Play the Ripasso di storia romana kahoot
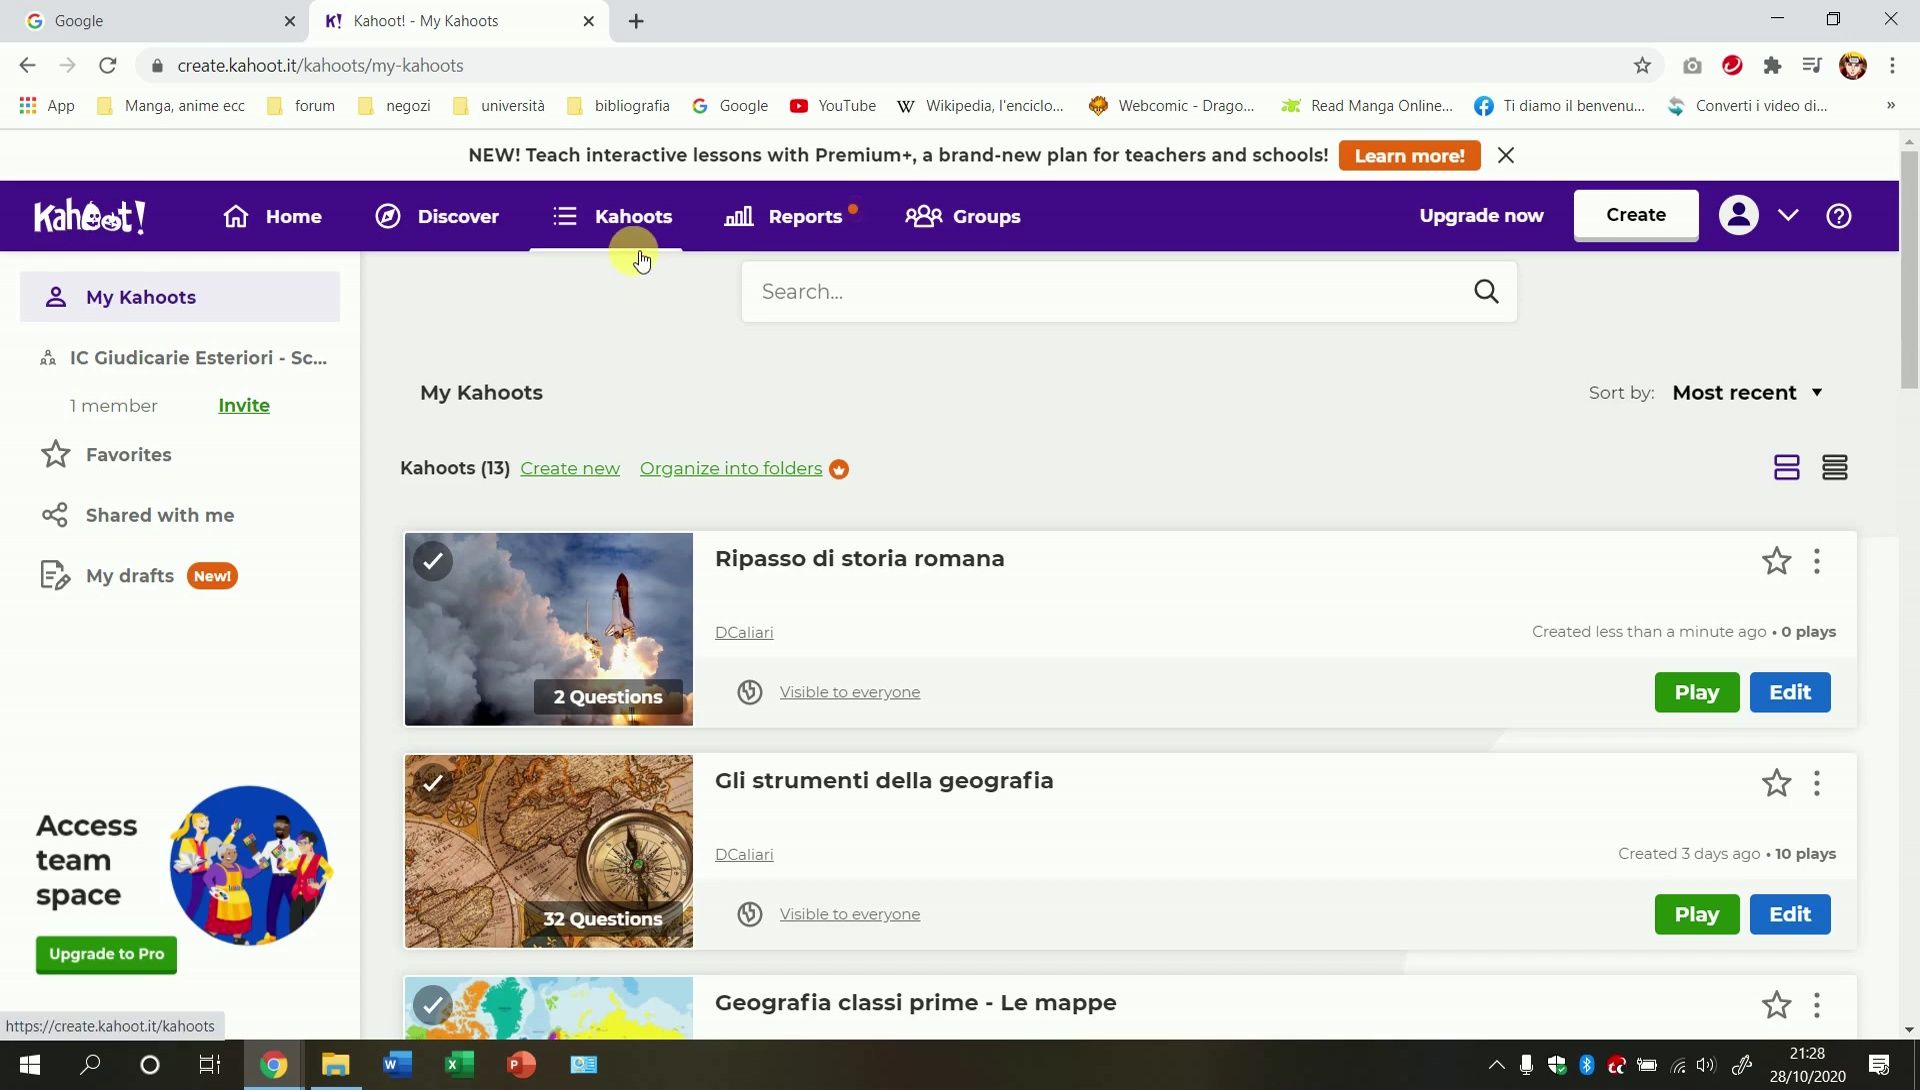Screen dimensions: 1920x1090 click(1696, 692)
